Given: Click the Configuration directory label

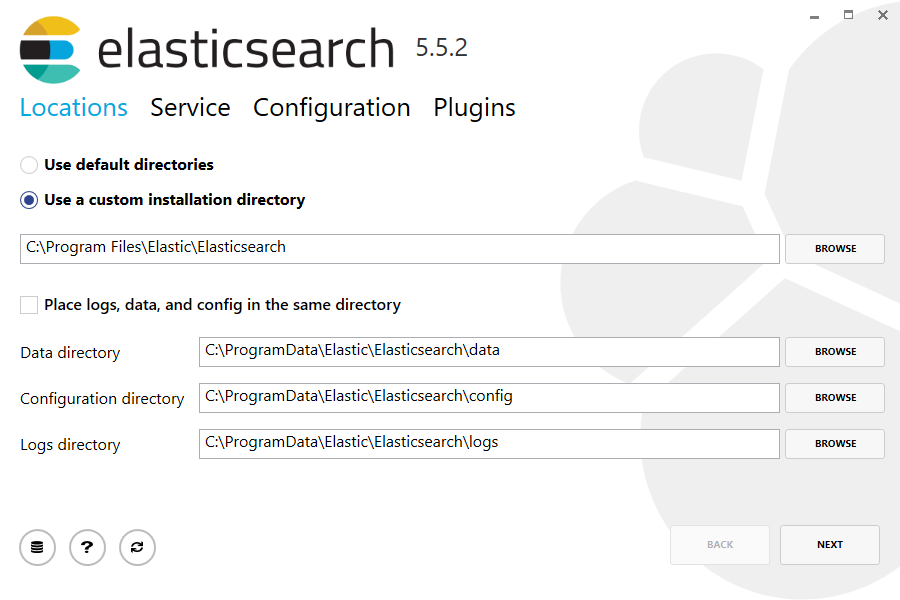Looking at the screenshot, I should coord(102,398).
